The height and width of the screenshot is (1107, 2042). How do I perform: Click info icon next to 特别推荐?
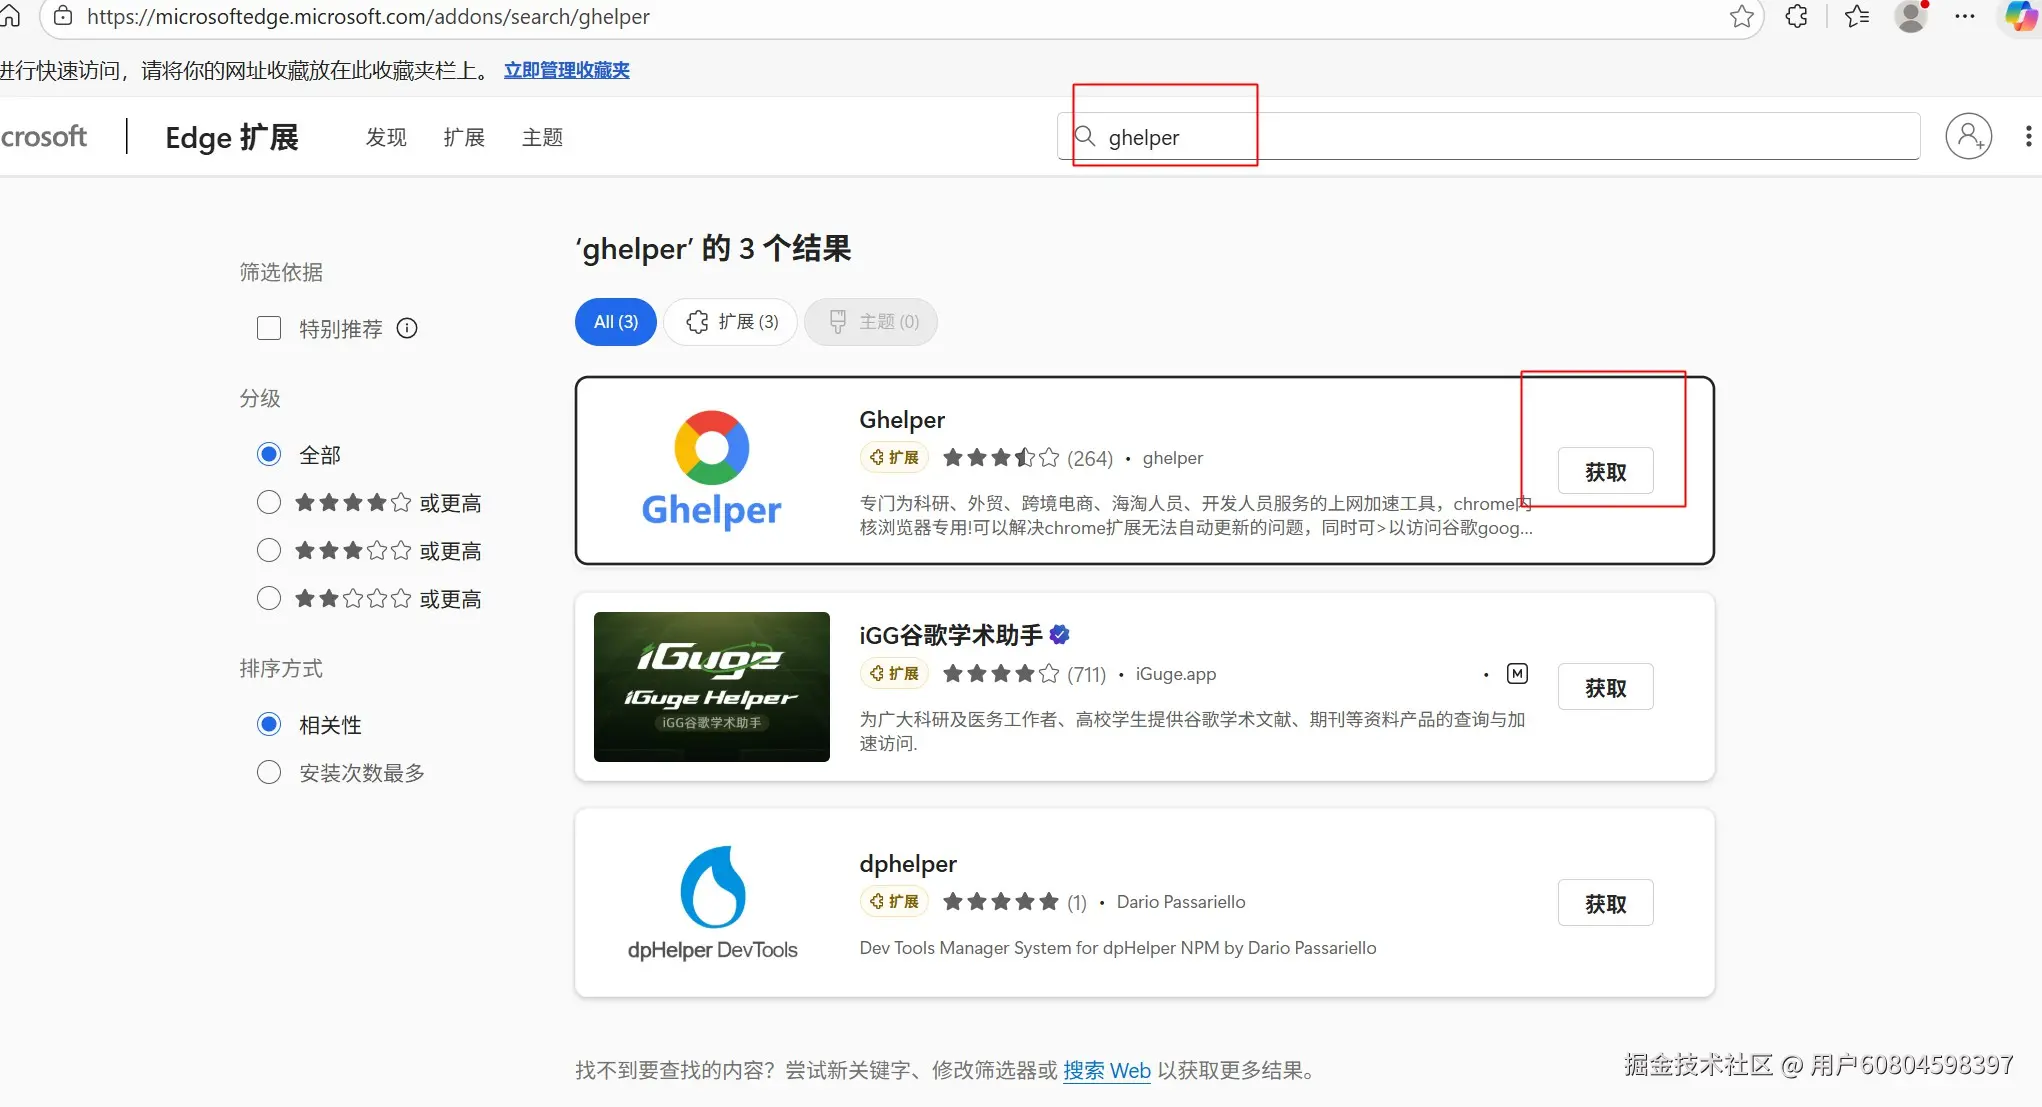(407, 328)
